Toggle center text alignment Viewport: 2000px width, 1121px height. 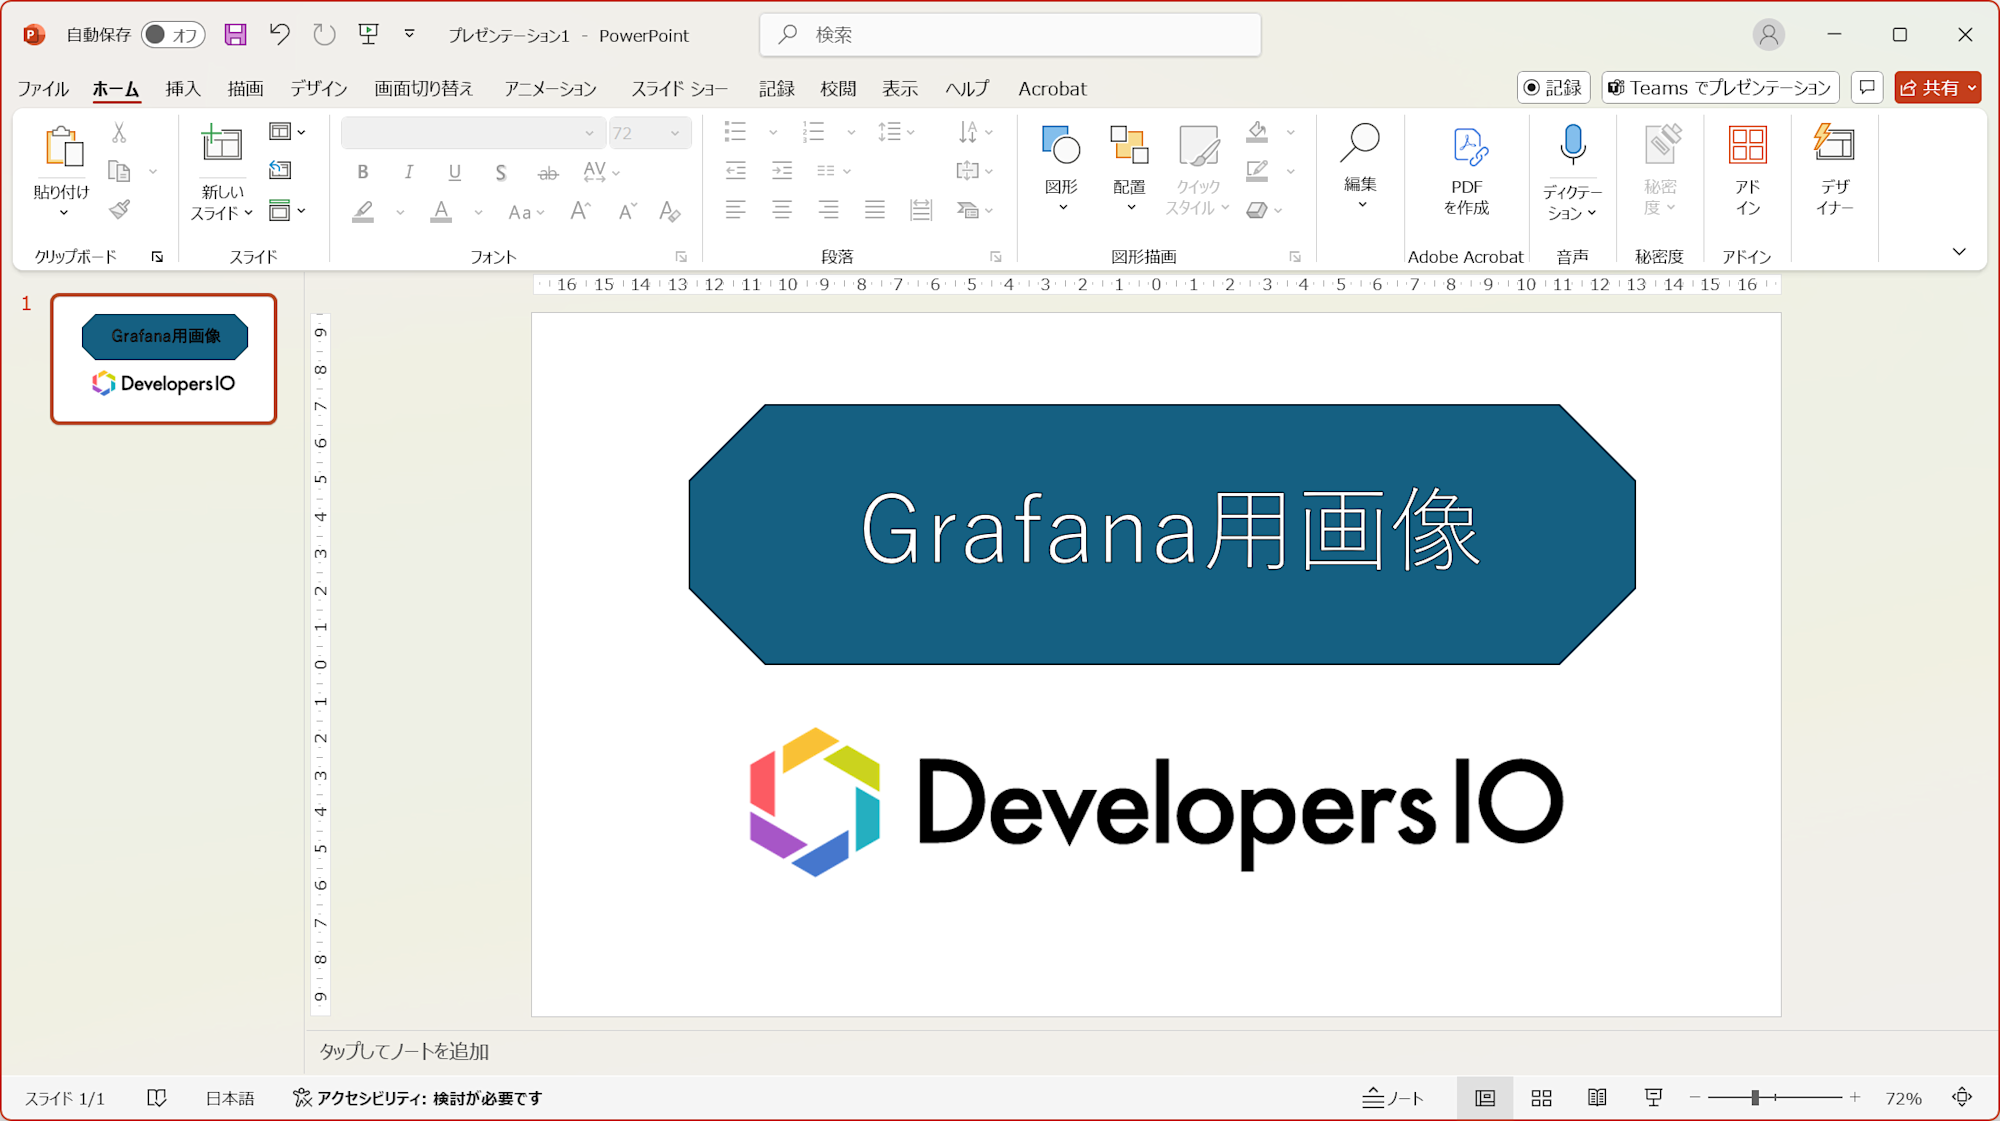click(782, 210)
